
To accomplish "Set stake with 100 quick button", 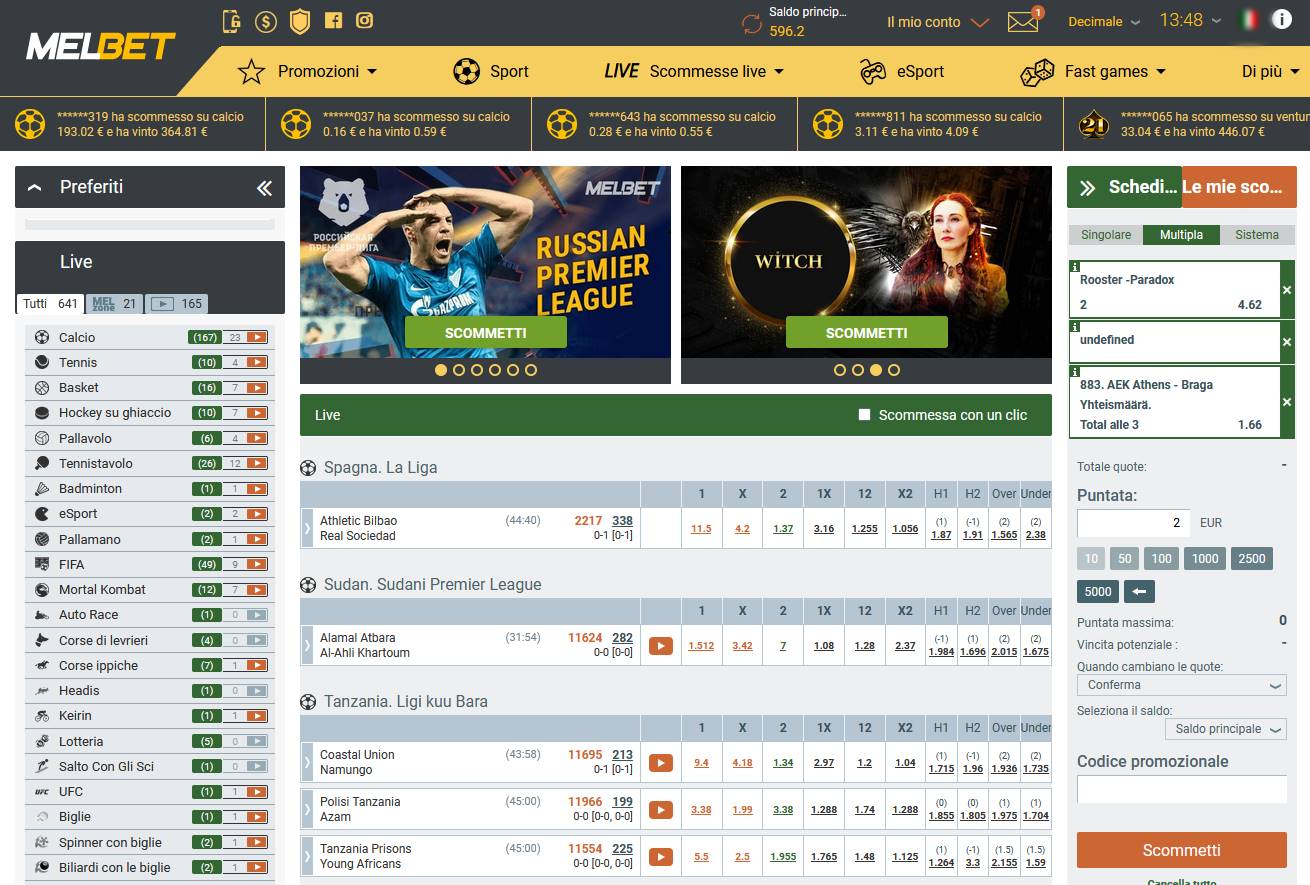I will point(1161,559).
